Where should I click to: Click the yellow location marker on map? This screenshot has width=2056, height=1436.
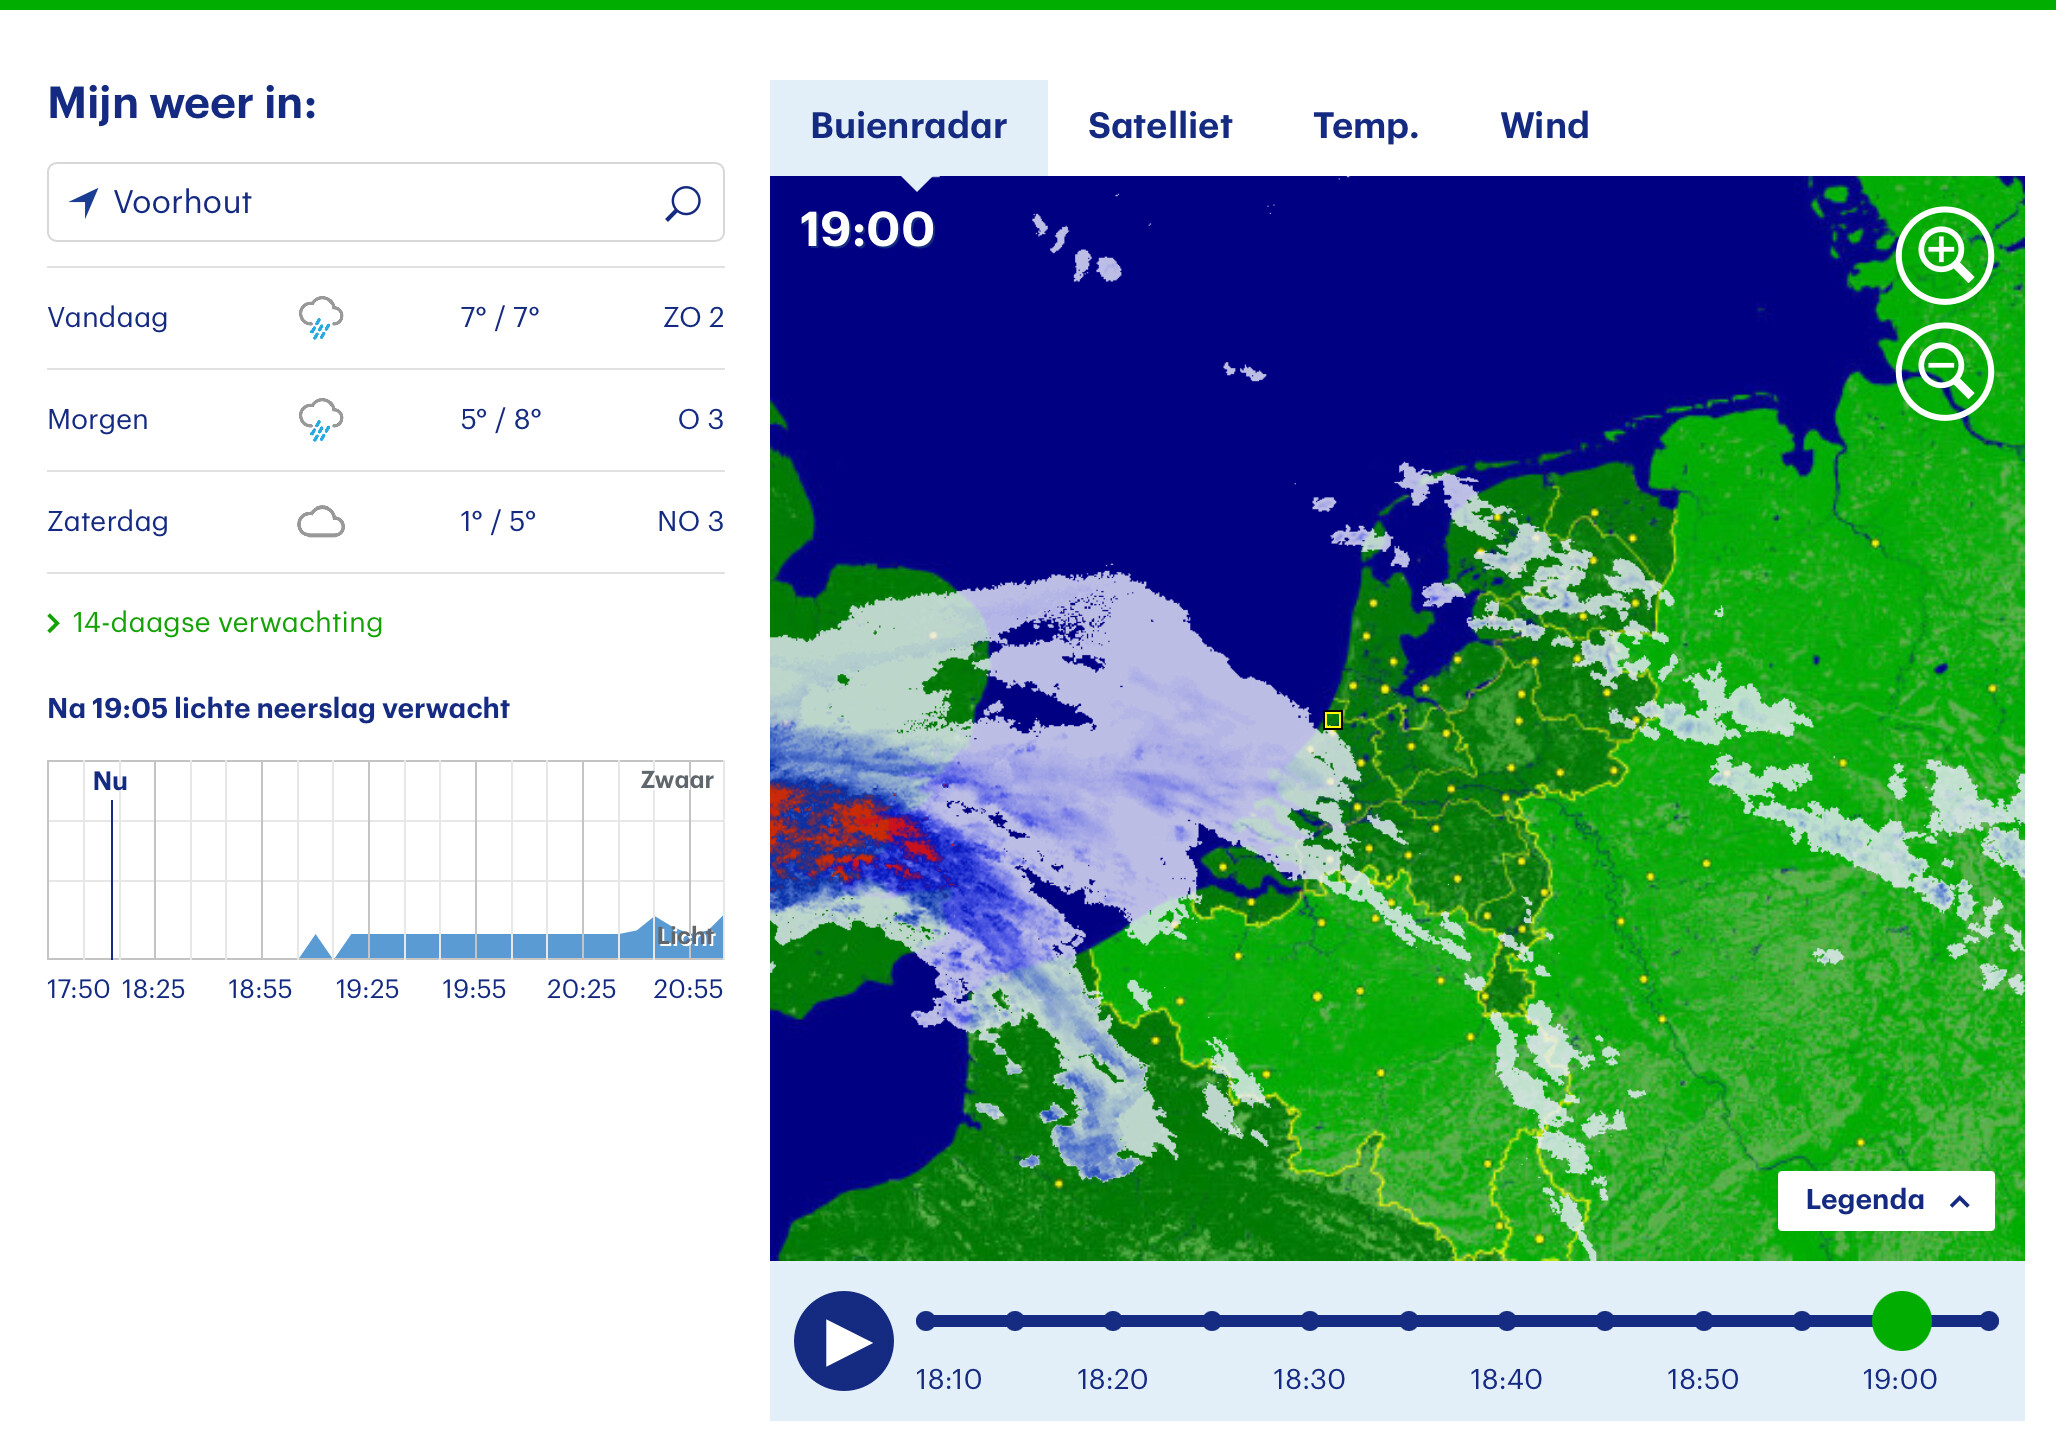1333,720
